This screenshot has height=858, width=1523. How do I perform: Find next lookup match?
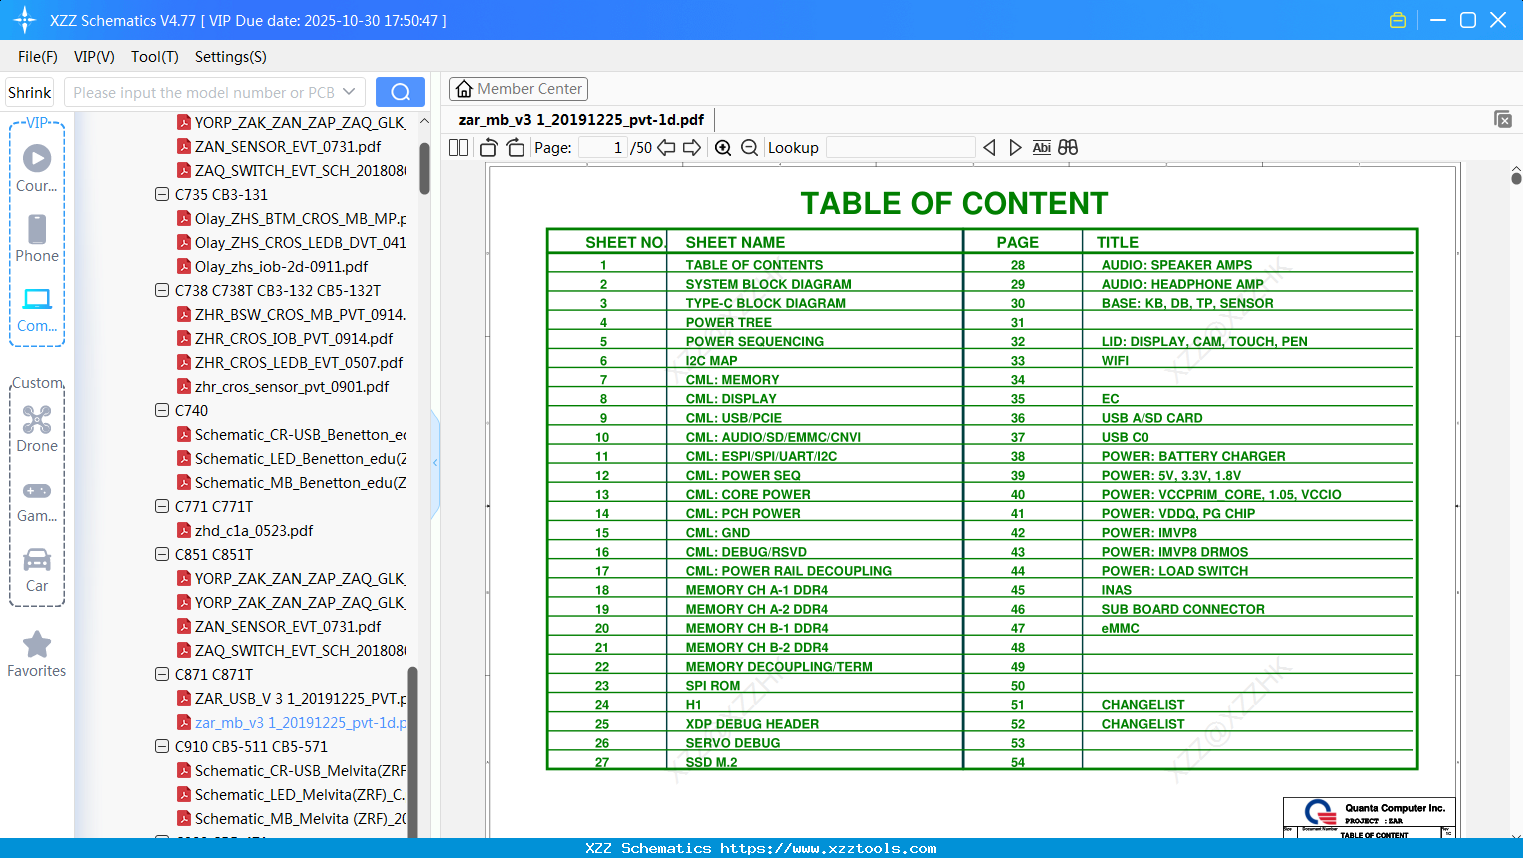(x=1015, y=148)
